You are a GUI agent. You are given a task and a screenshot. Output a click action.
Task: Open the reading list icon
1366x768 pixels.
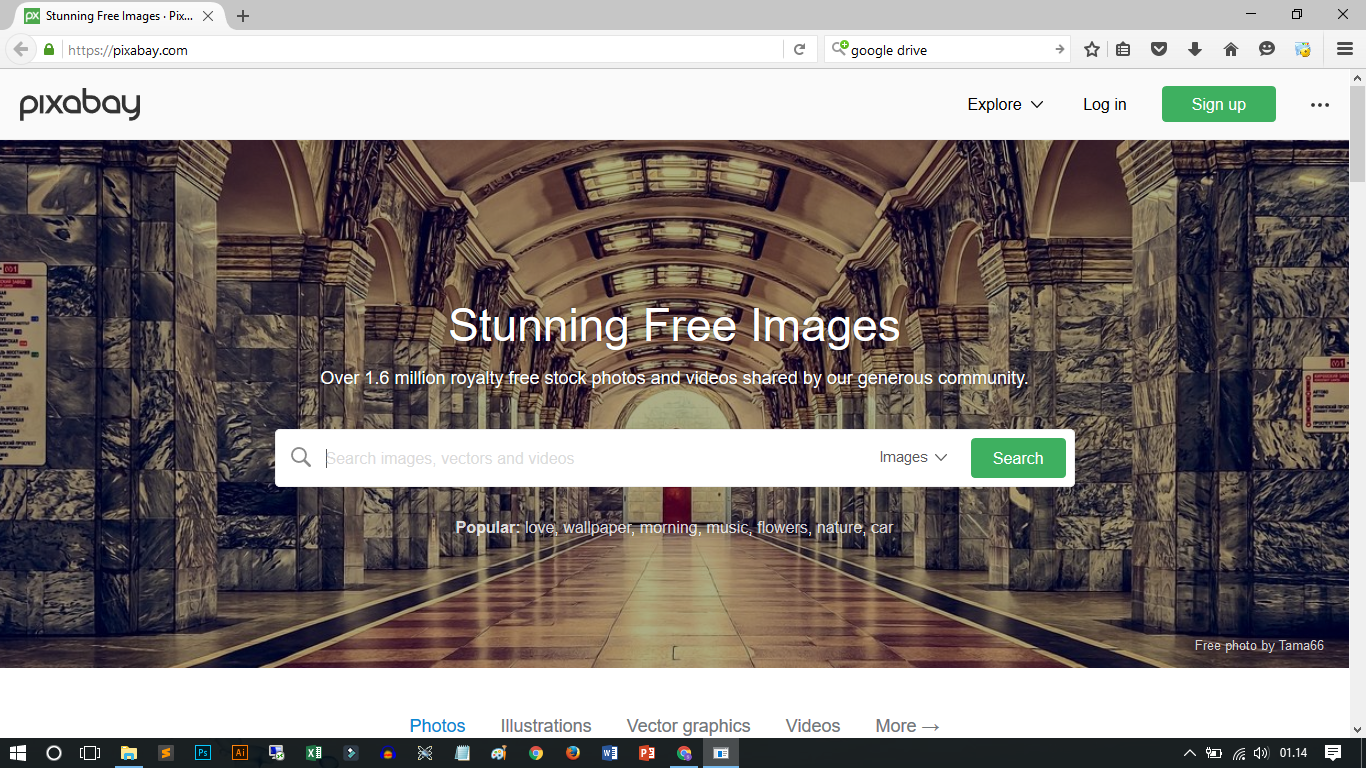(x=1123, y=49)
